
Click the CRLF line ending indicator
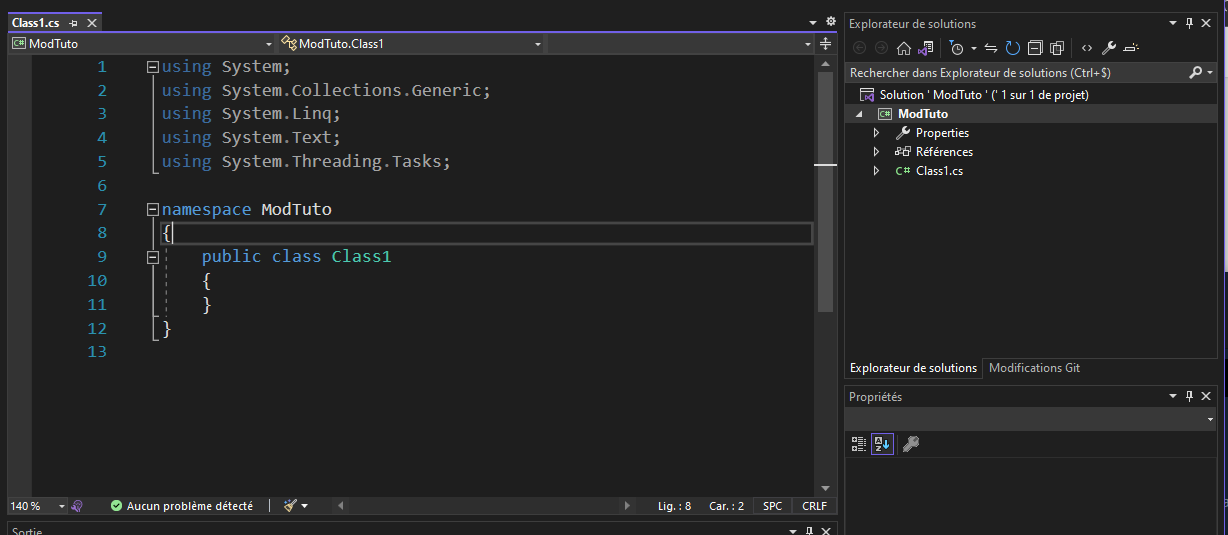point(814,506)
